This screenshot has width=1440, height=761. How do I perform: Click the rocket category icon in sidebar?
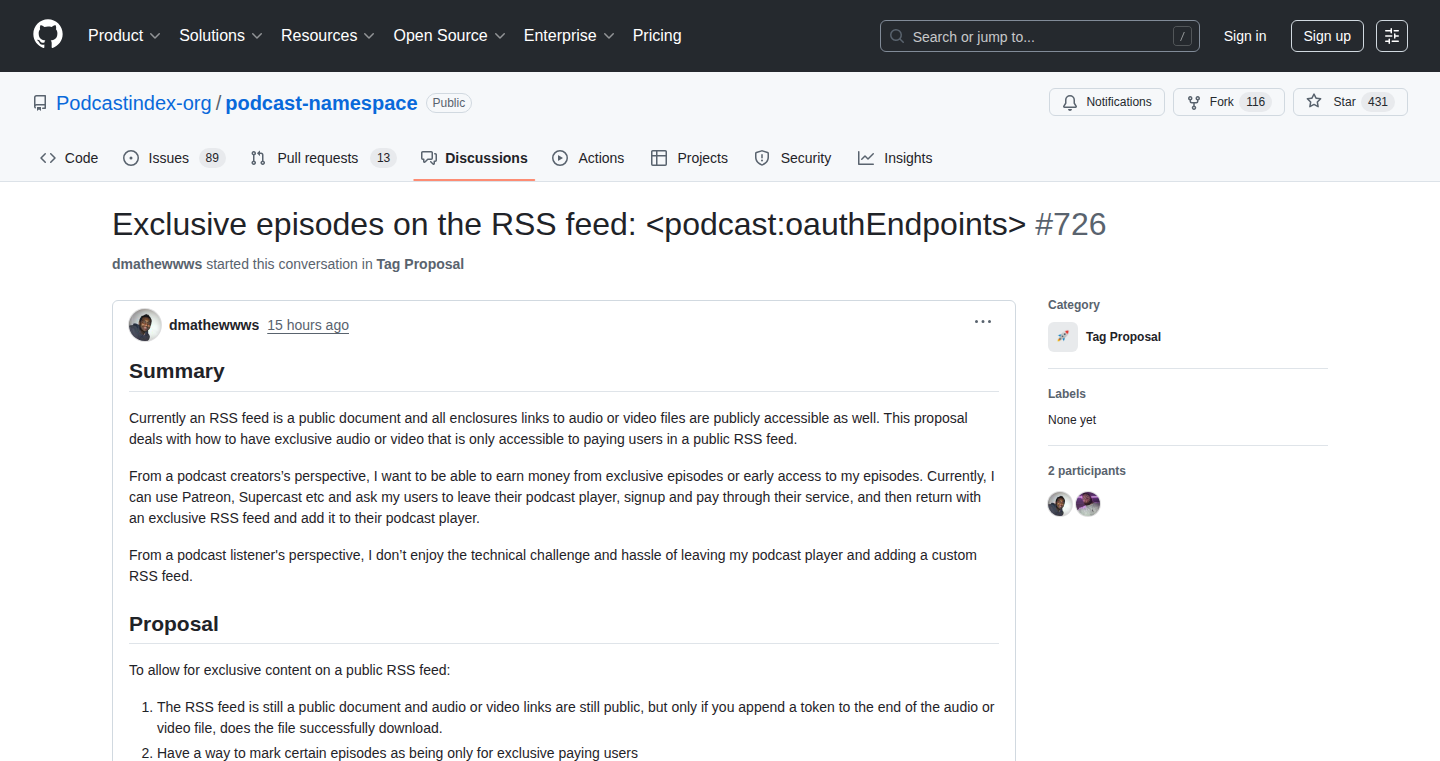[x=1063, y=337]
